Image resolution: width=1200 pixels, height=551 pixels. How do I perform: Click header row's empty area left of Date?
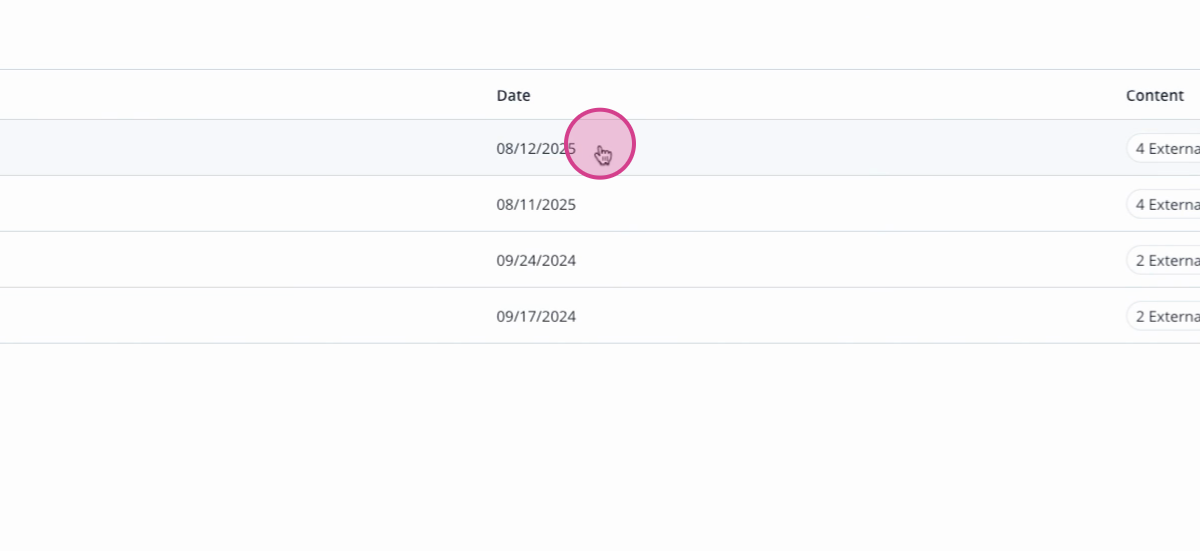point(240,95)
